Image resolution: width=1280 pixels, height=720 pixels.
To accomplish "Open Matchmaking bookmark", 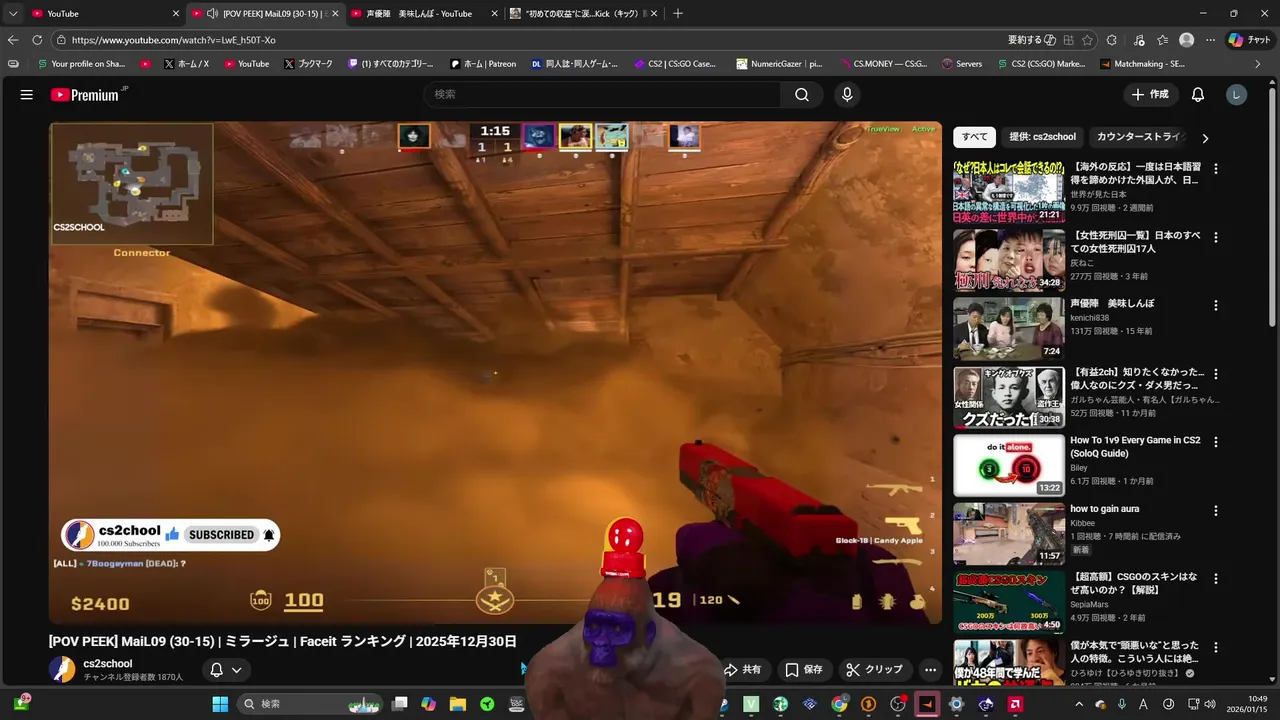I will 1142,63.
